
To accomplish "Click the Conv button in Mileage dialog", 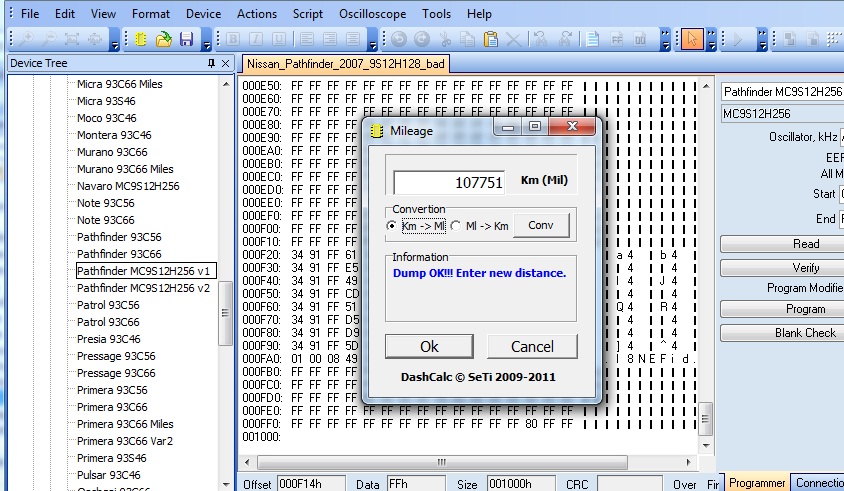I will point(541,225).
